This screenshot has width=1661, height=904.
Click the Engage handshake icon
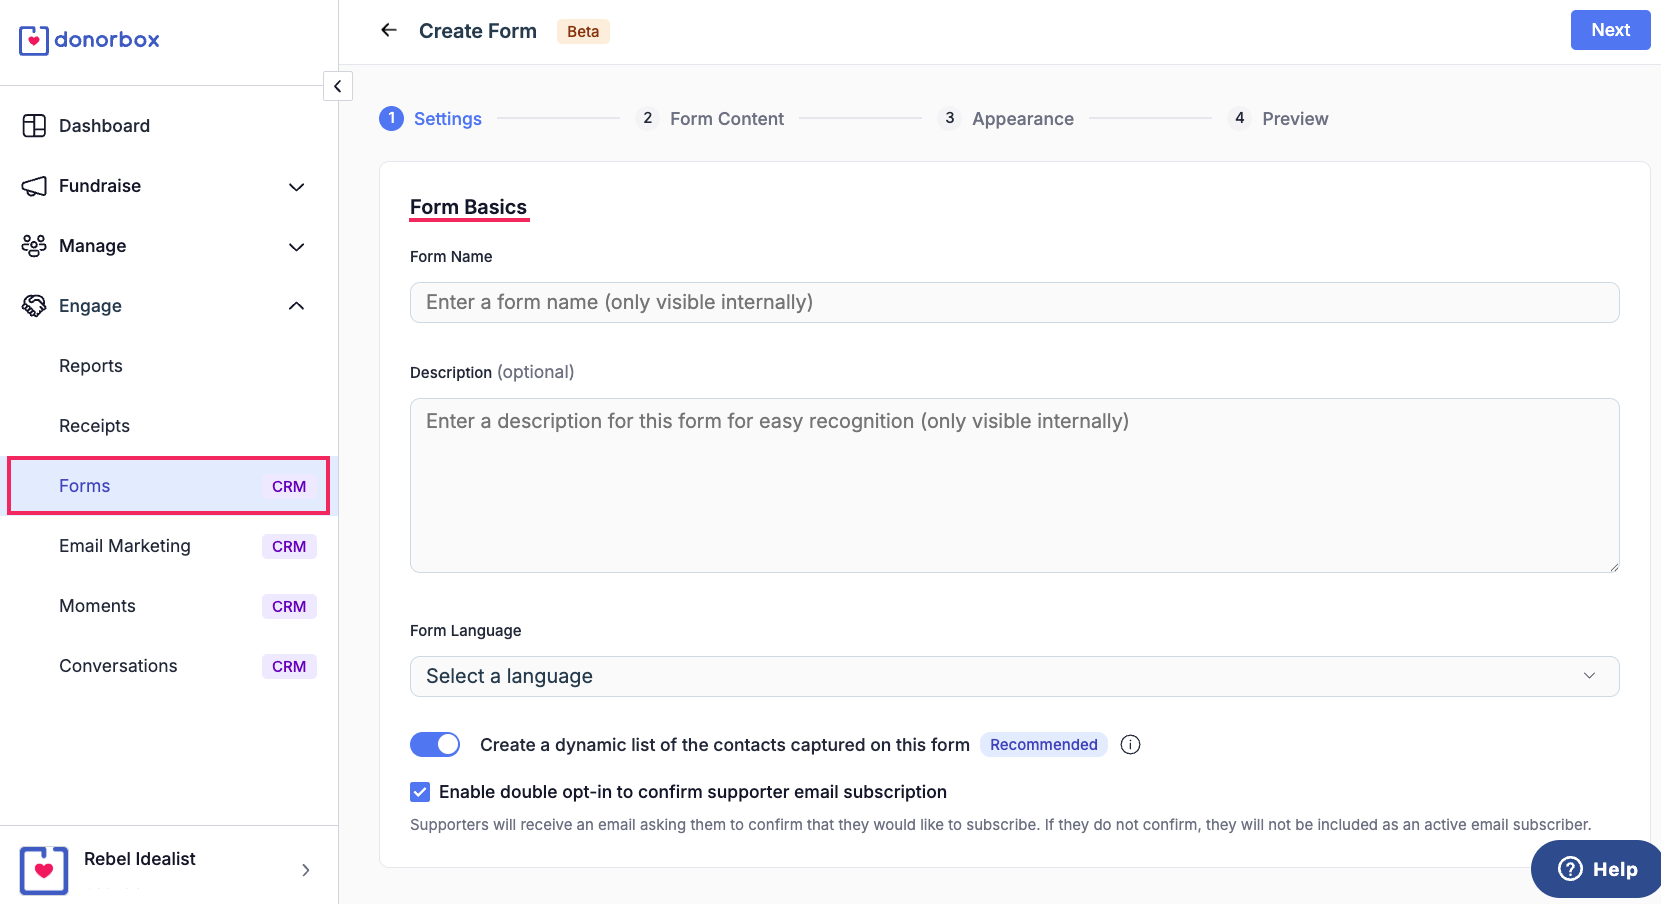[34, 306]
